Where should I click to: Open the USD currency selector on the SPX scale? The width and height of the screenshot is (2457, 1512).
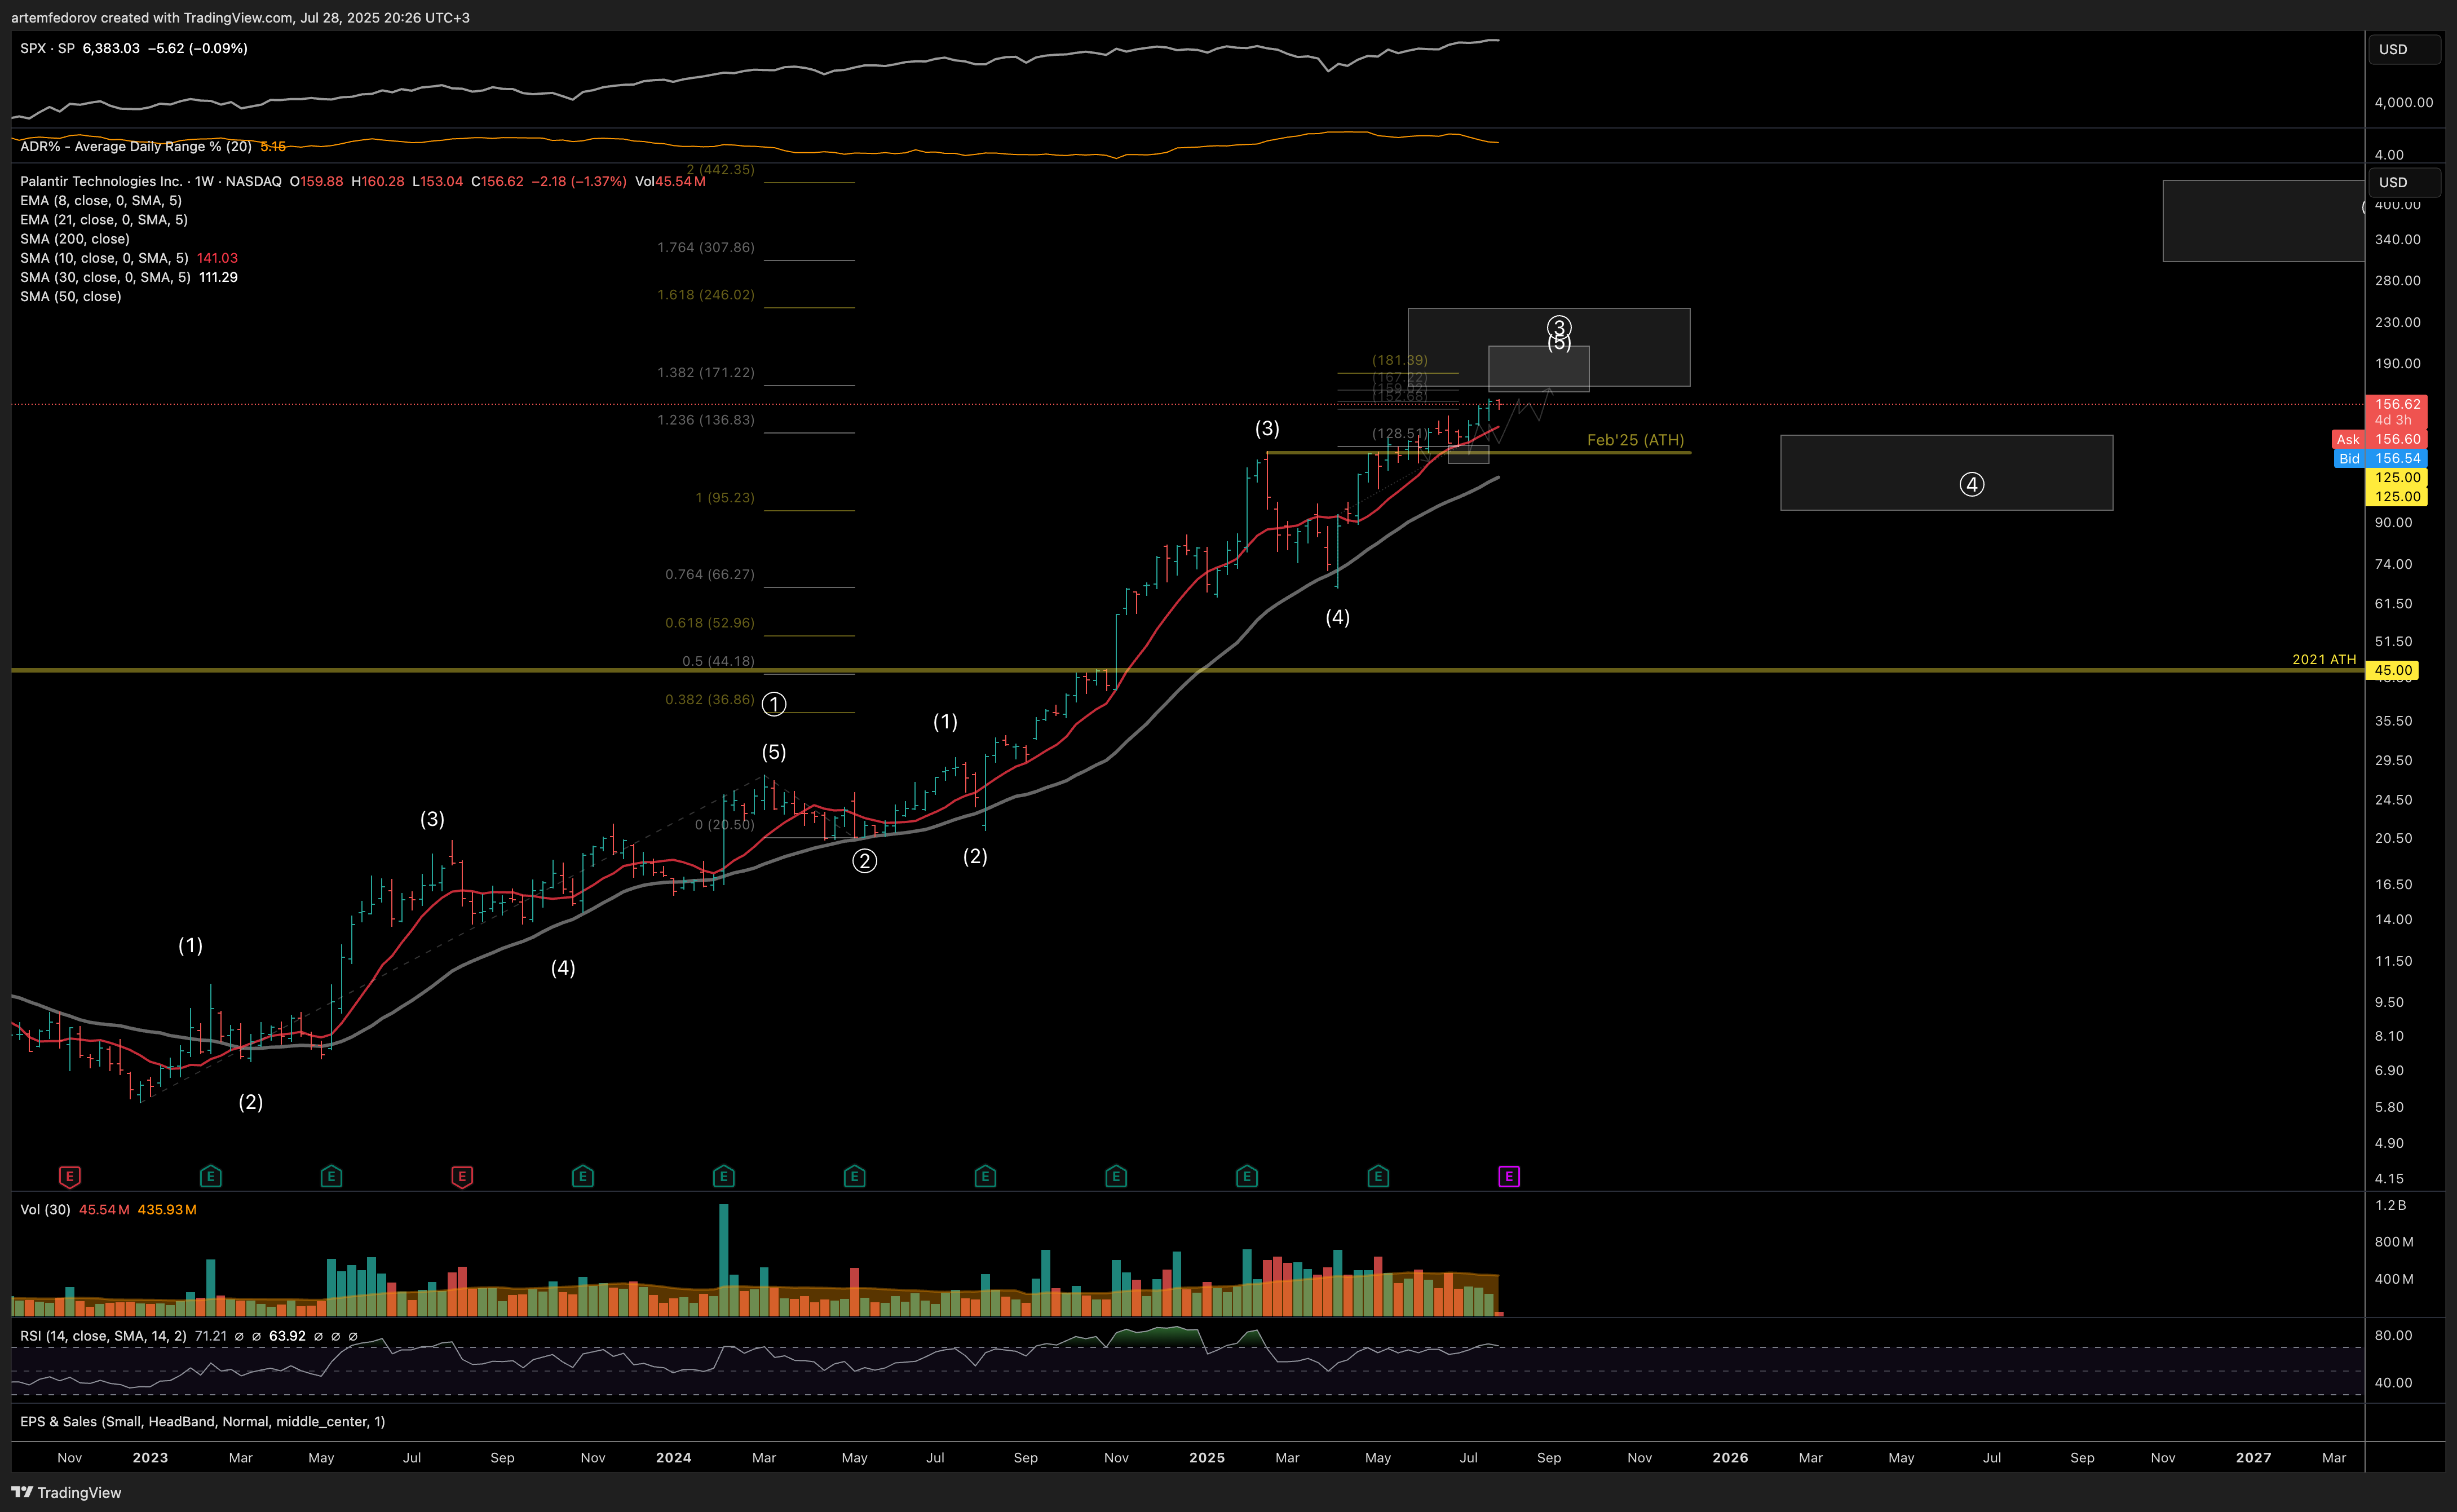pos(2404,49)
